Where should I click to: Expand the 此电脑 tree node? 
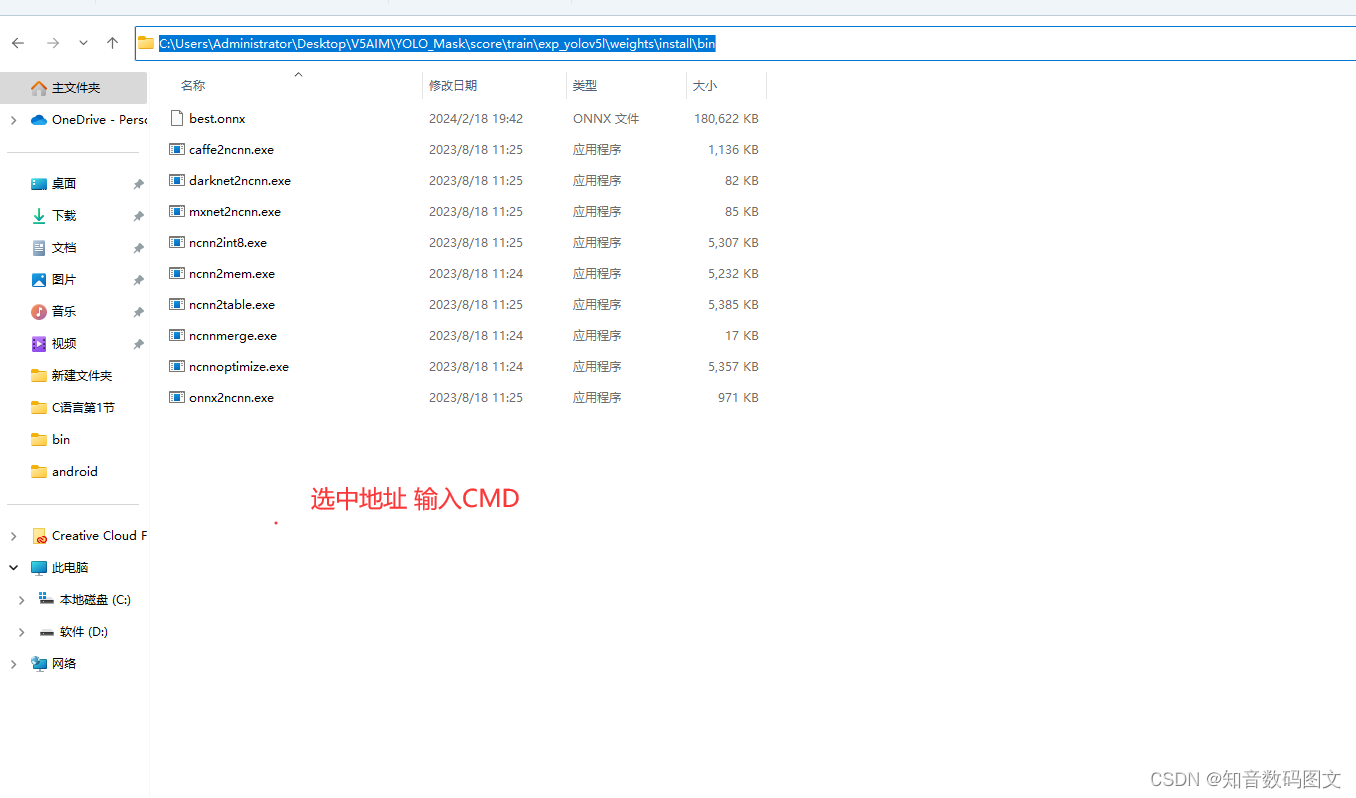pyautogui.click(x=13, y=567)
